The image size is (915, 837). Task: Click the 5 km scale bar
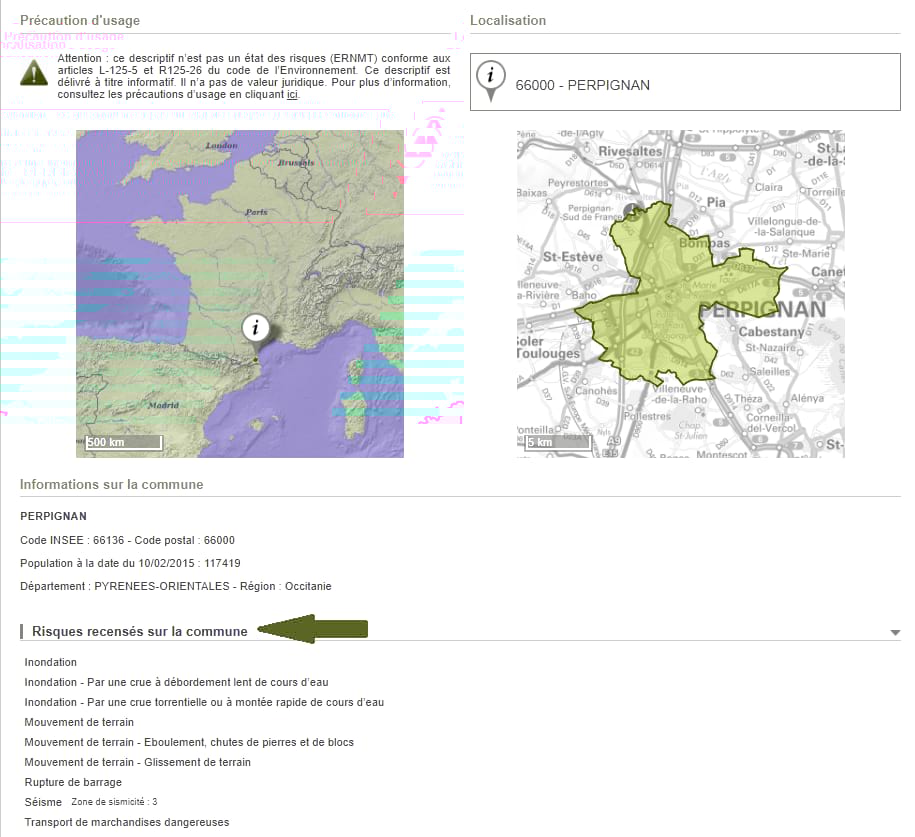coord(558,442)
